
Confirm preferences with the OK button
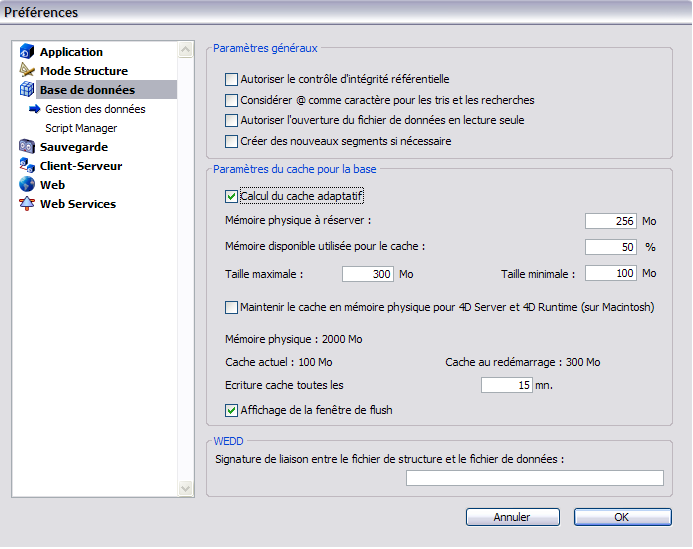pyautogui.click(x=621, y=517)
